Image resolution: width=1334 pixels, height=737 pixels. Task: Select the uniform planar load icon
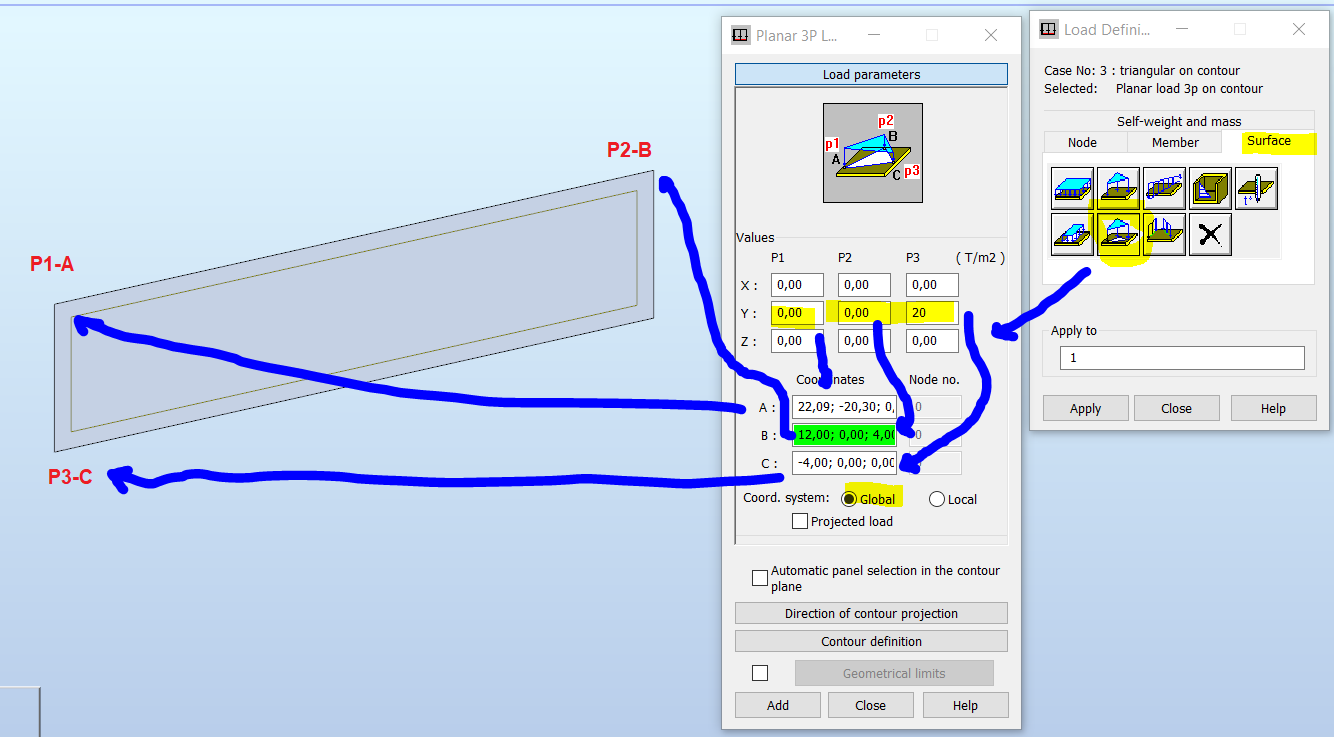tap(1072, 188)
